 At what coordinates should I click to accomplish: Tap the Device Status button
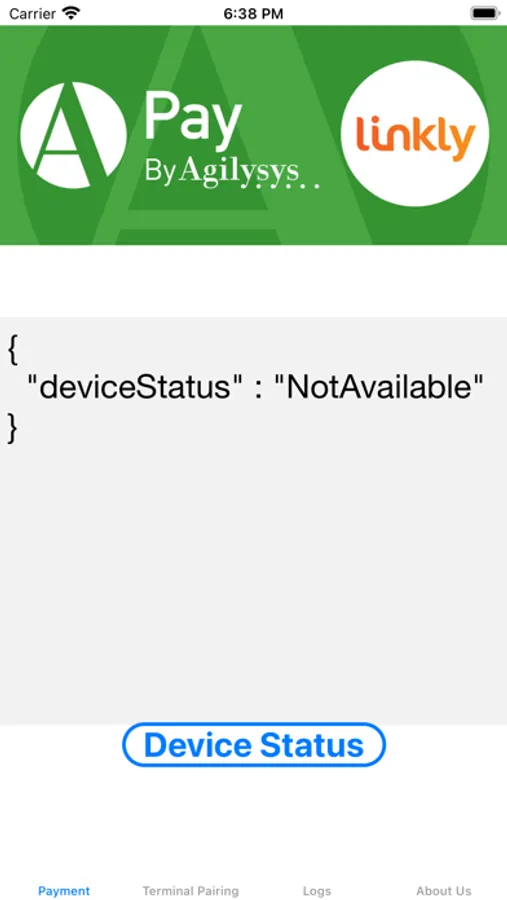(x=254, y=744)
